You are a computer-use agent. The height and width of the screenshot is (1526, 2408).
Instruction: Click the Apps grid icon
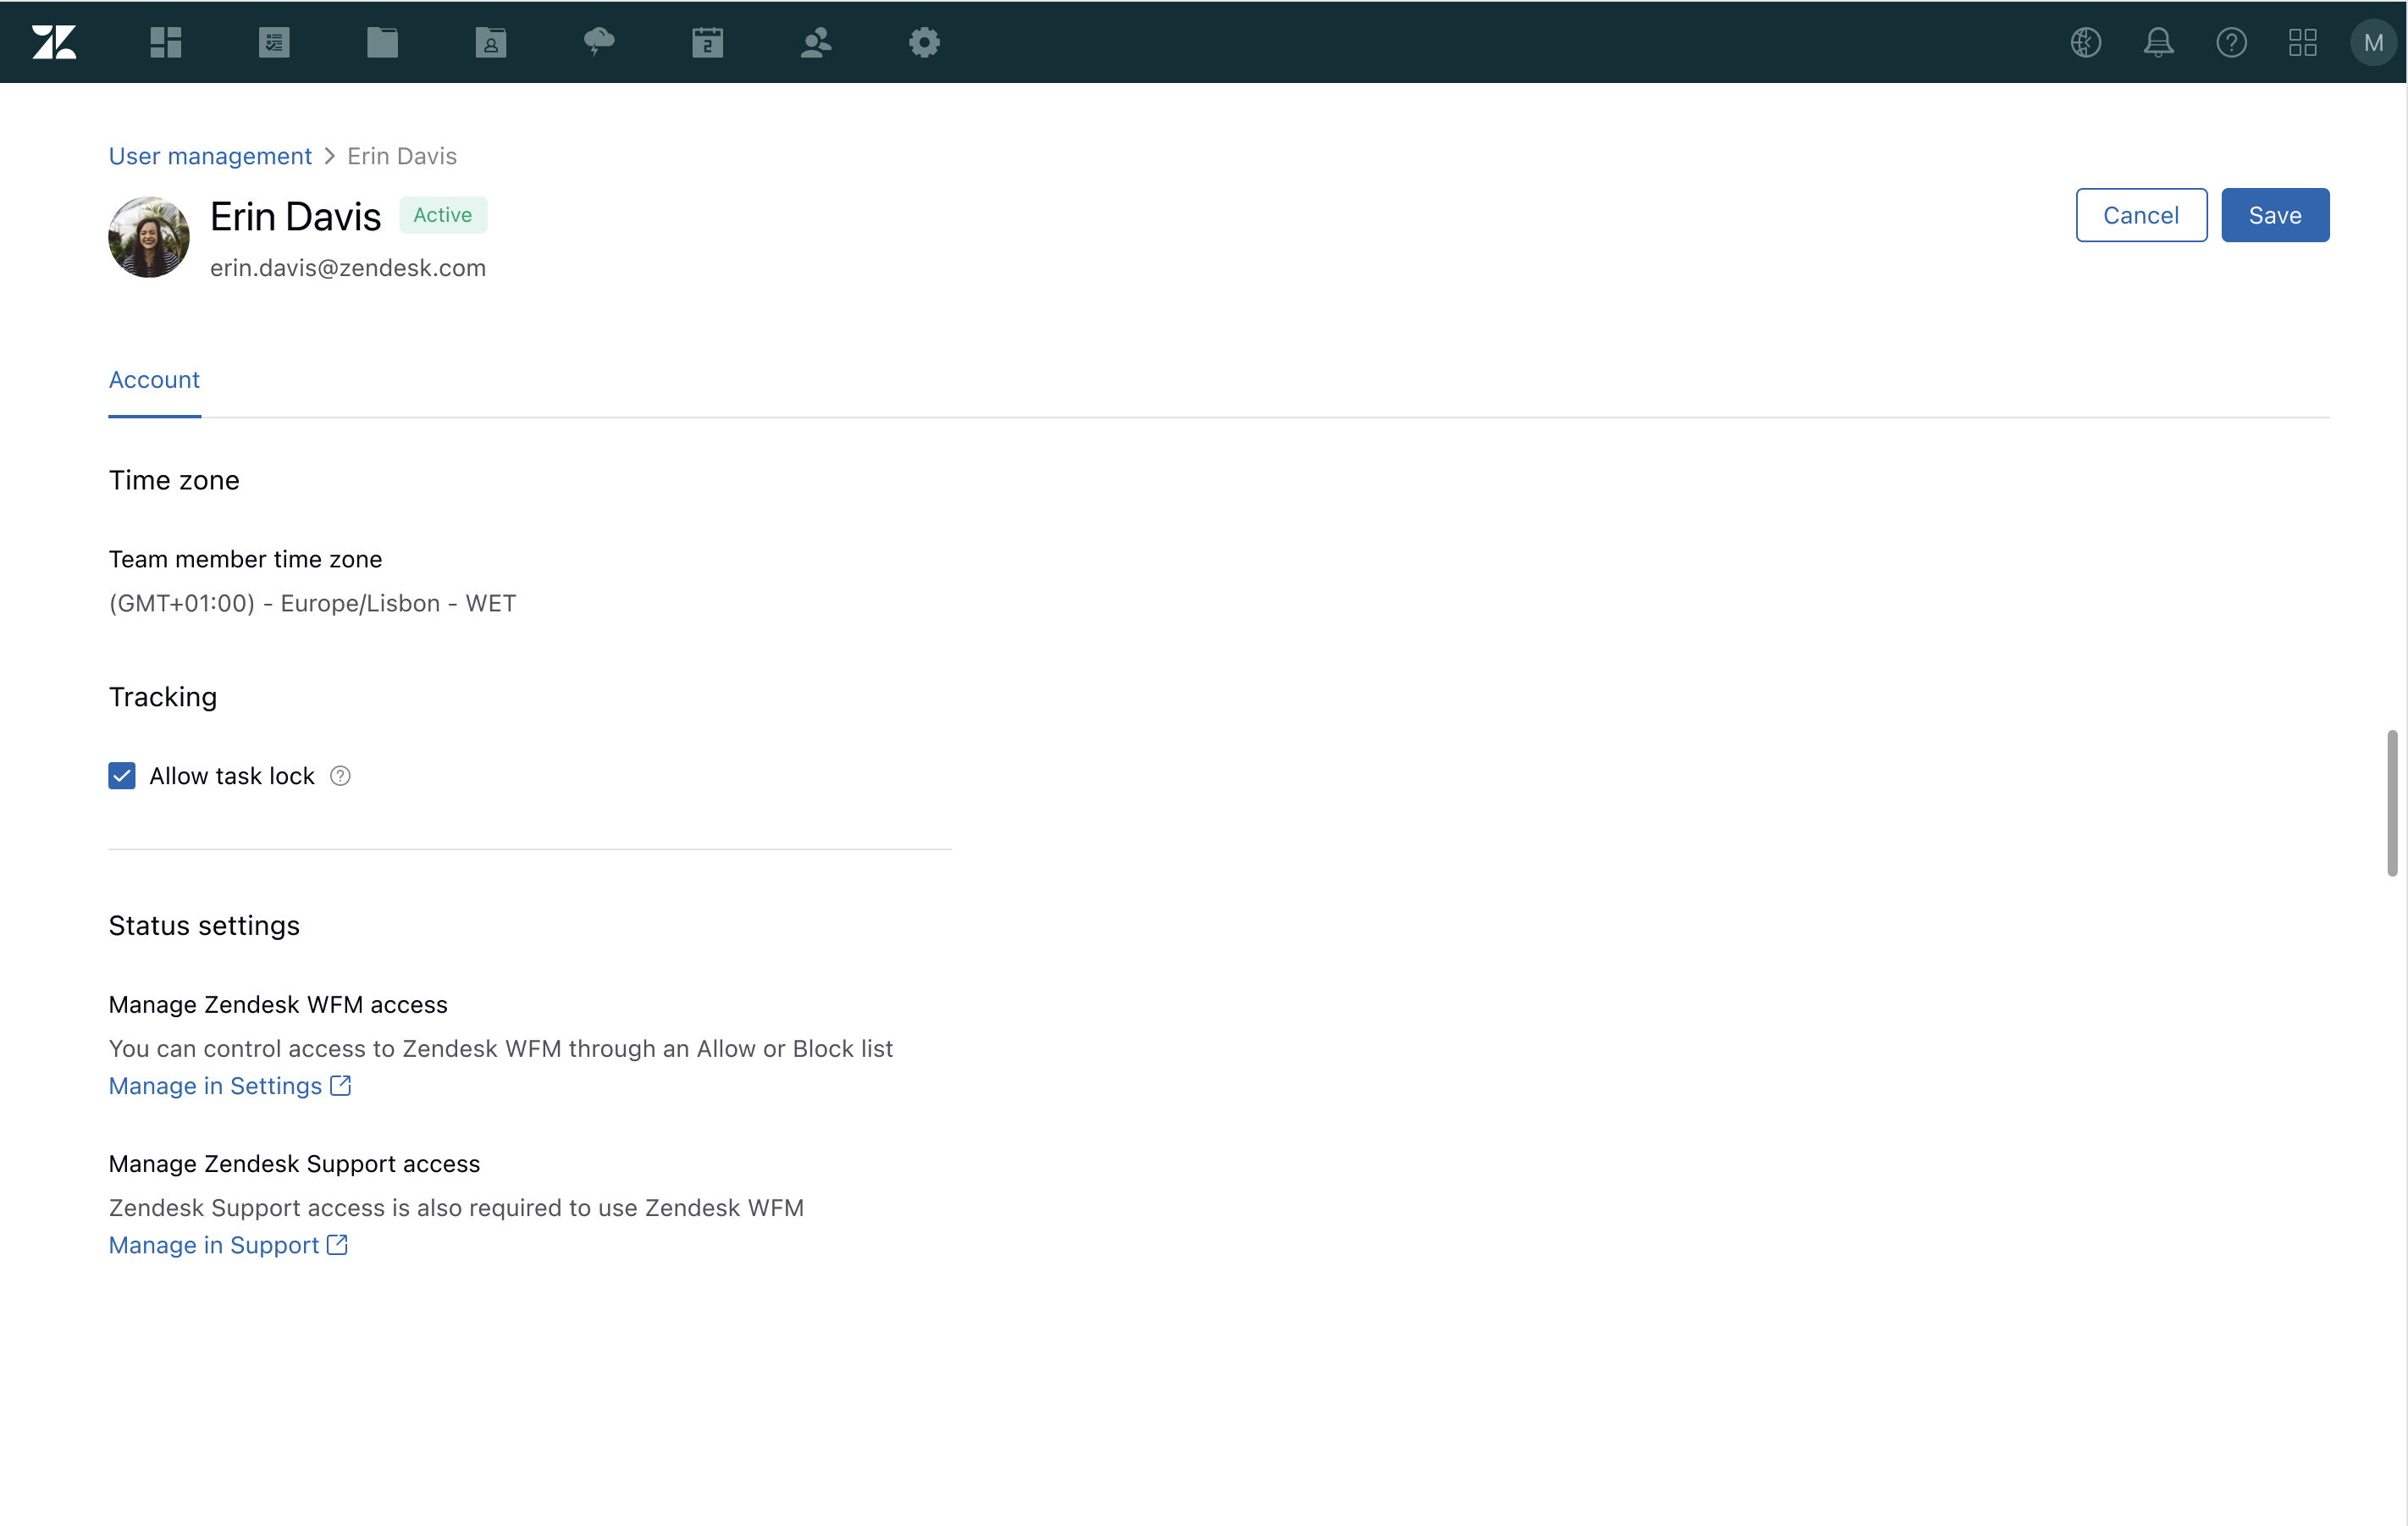2303,41
